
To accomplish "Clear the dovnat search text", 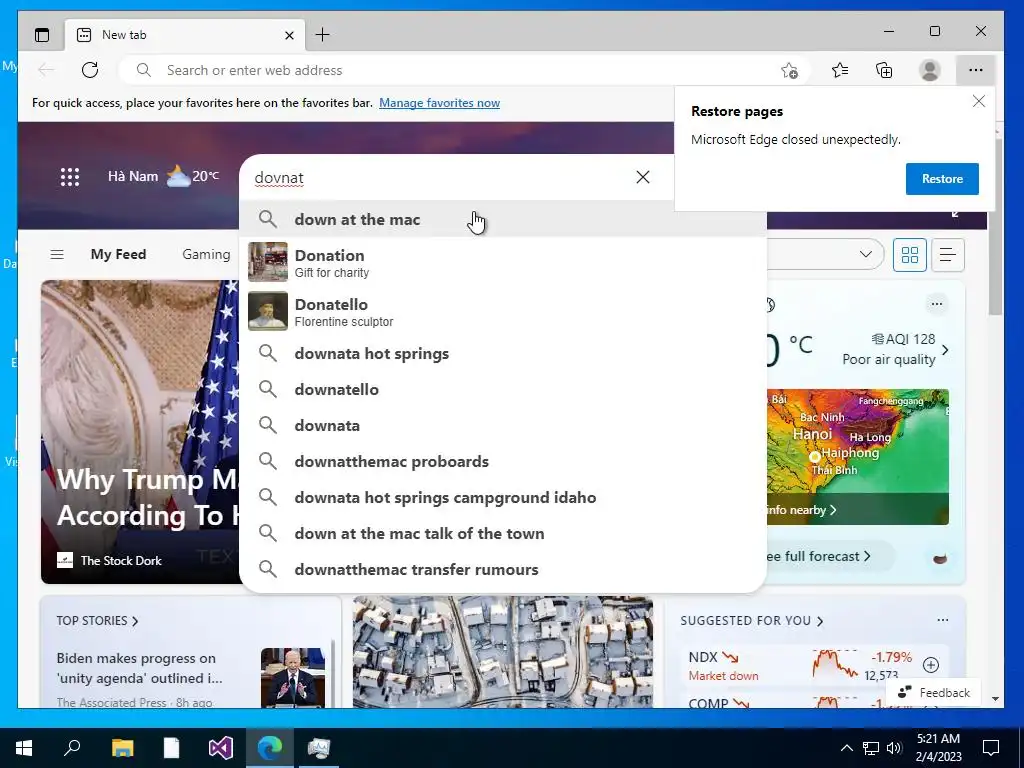I will [643, 177].
